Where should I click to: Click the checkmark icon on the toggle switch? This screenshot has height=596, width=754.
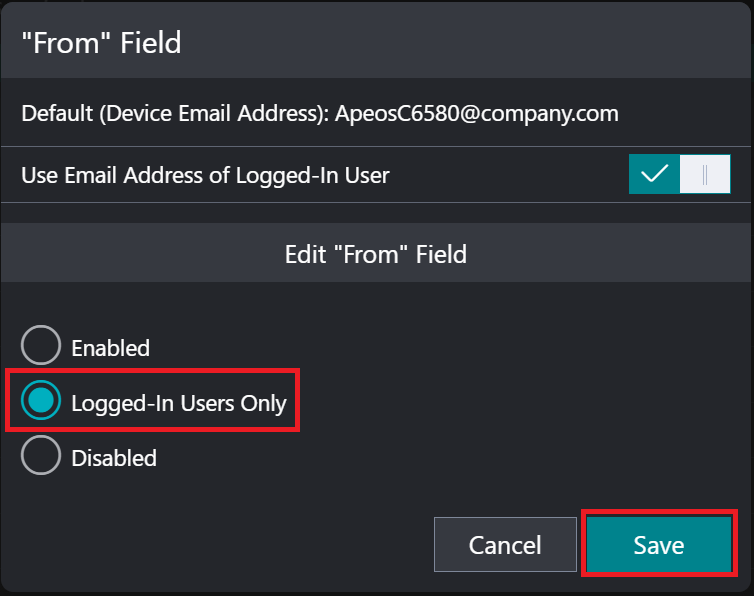(x=655, y=174)
